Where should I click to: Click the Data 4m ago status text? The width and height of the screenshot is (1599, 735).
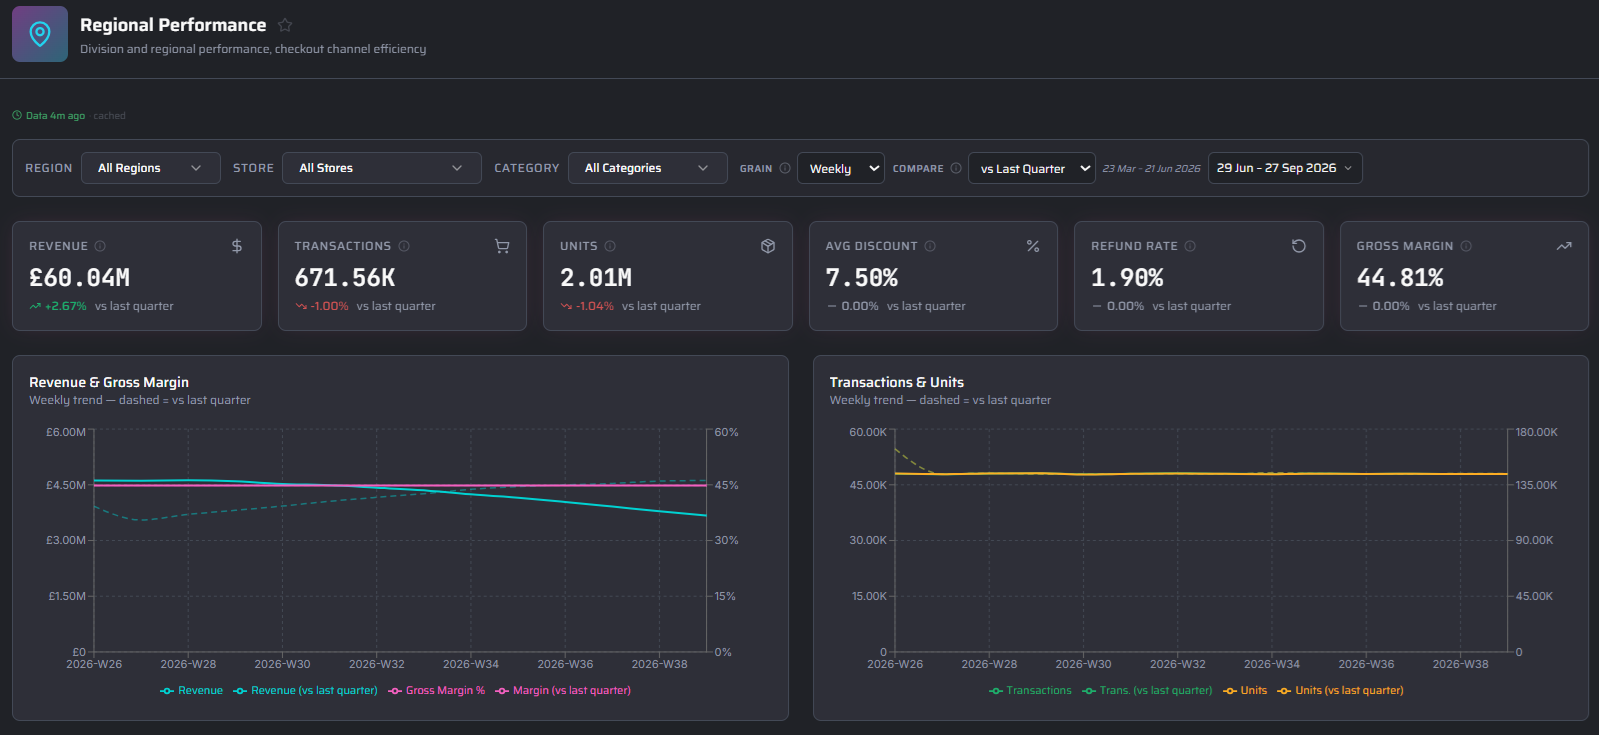click(x=55, y=116)
